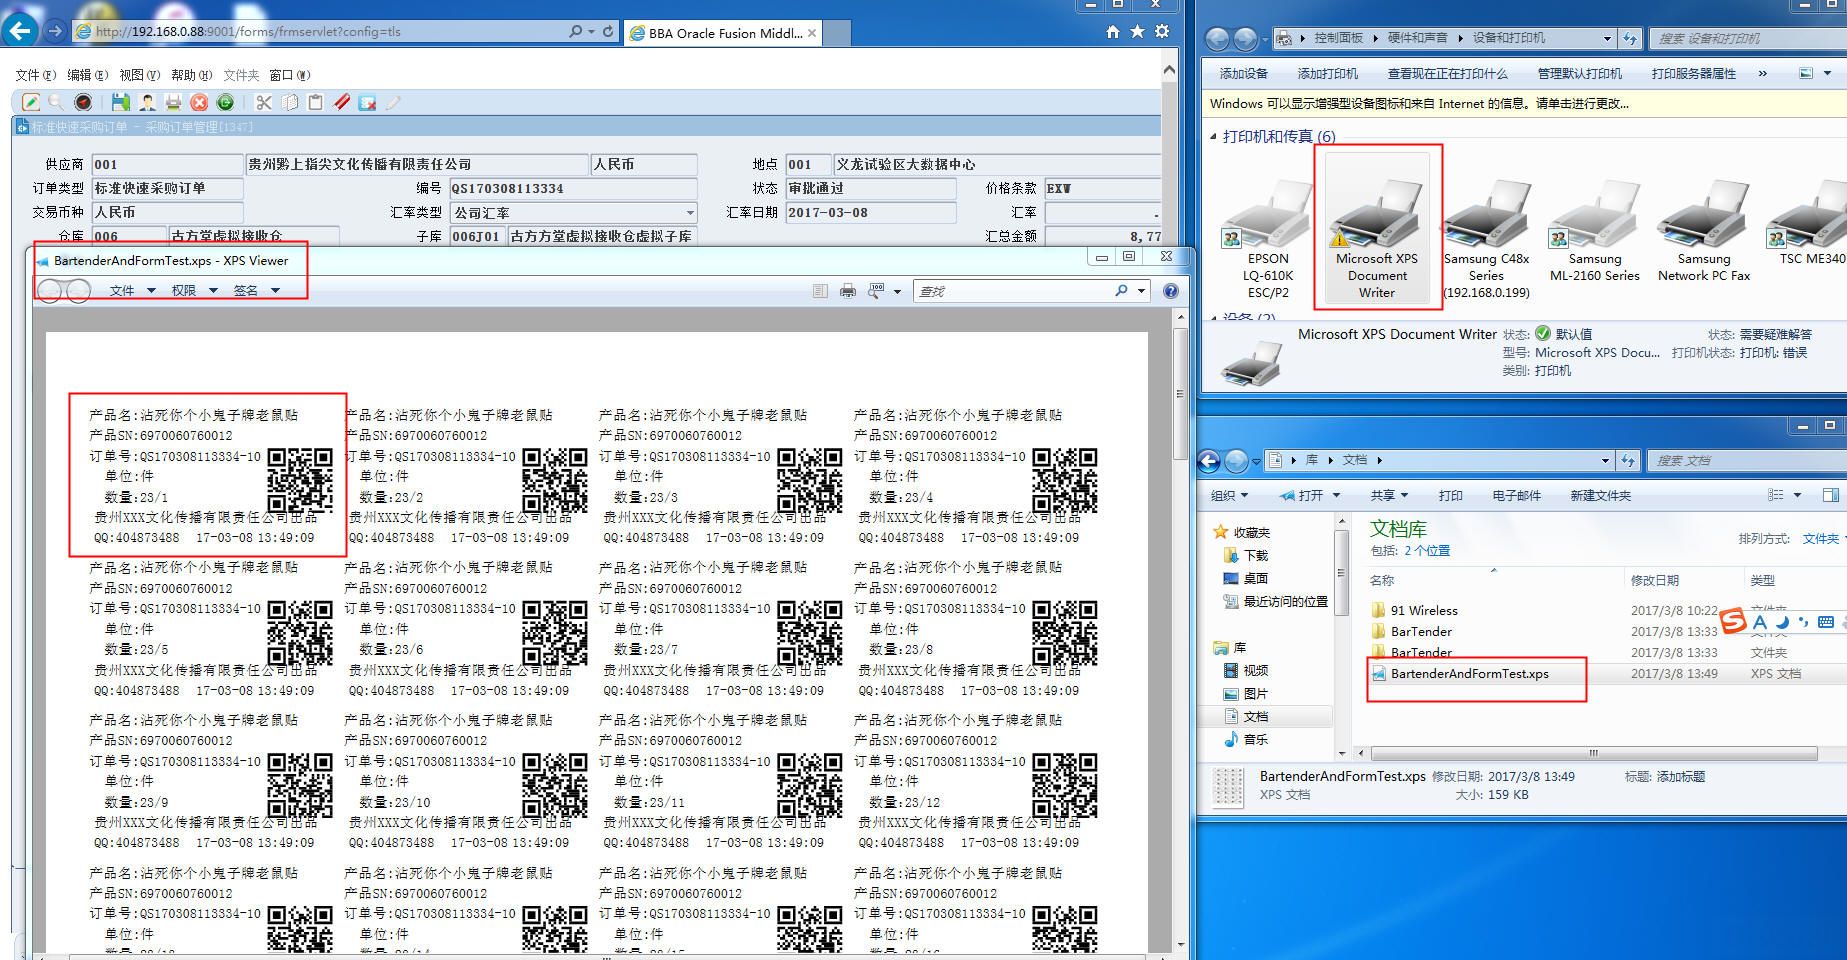Click the browser back arrow button
Image resolution: width=1847 pixels, height=960 pixels.
(x=20, y=31)
